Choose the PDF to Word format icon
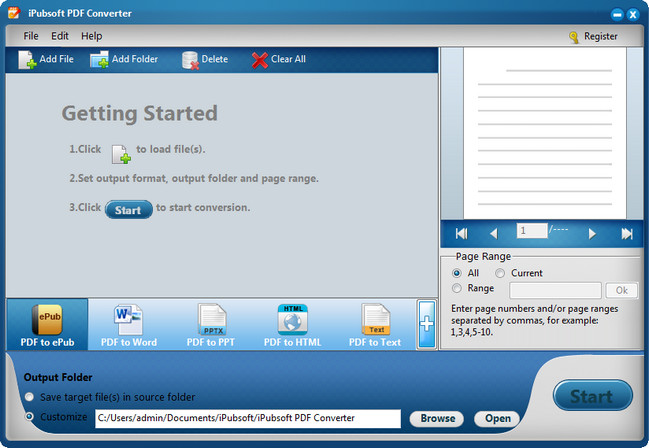649x448 pixels. coord(128,319)
